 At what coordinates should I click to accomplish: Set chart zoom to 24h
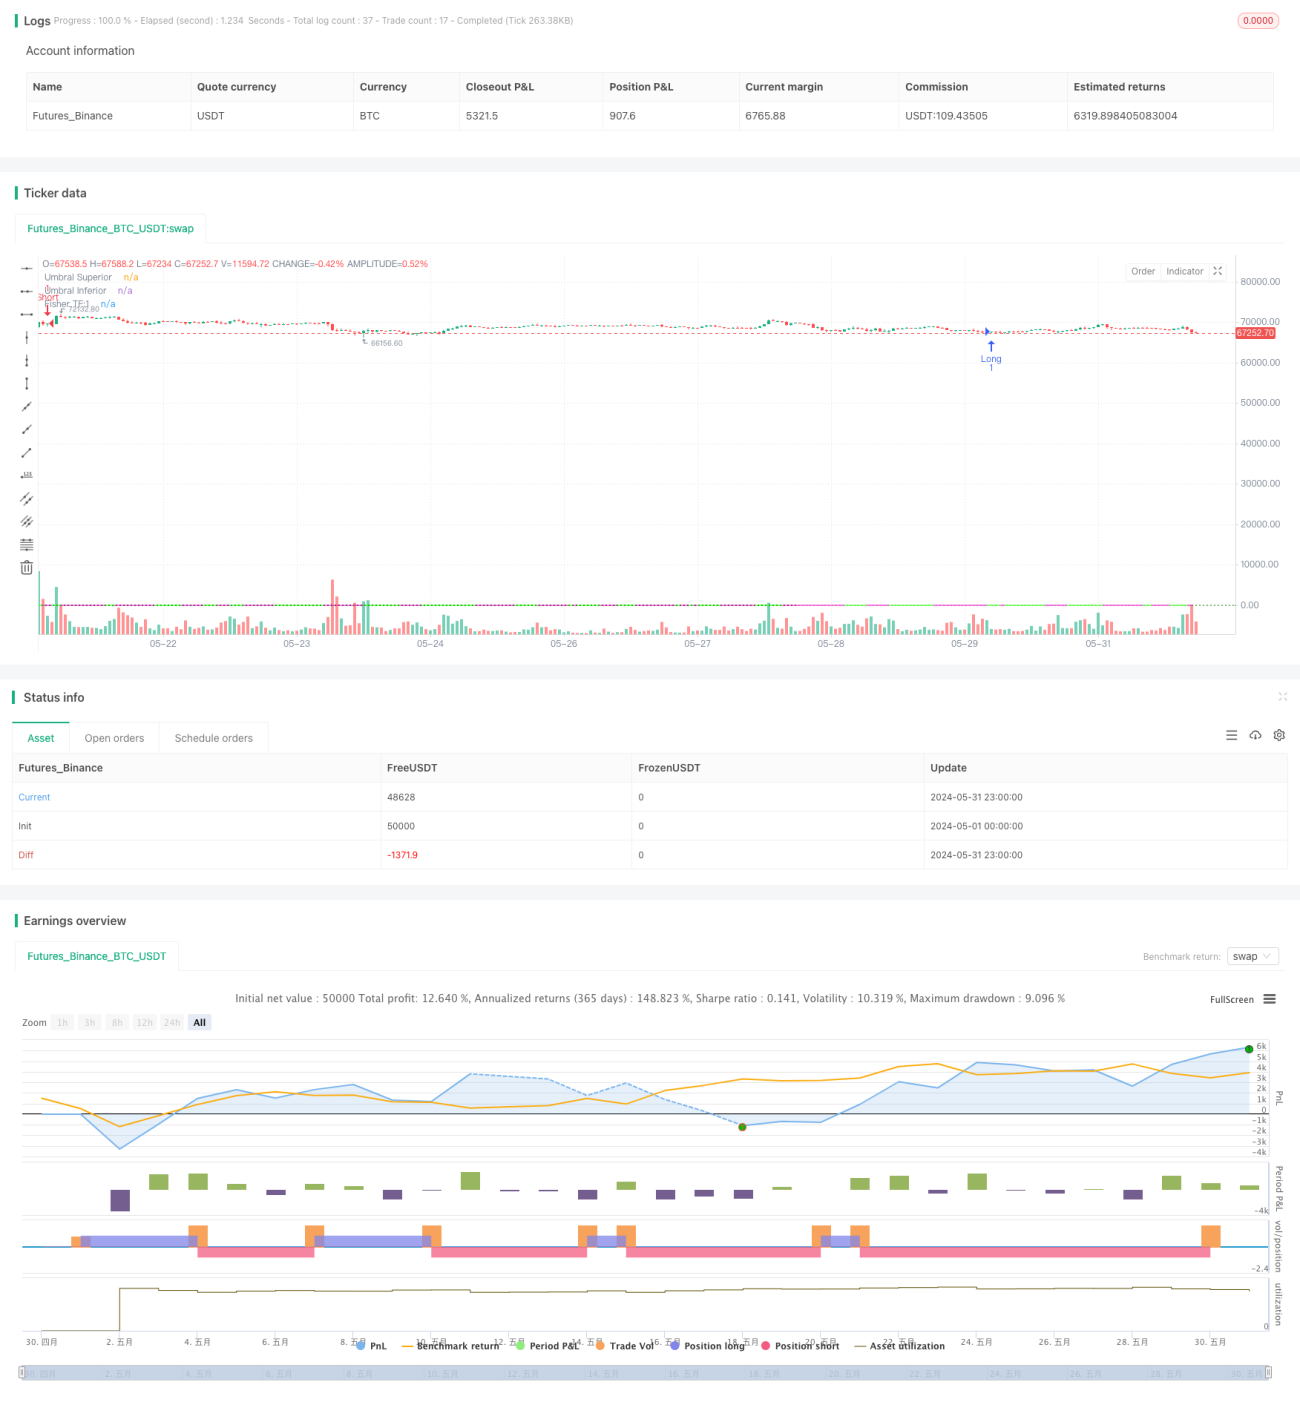(172, 1022)
